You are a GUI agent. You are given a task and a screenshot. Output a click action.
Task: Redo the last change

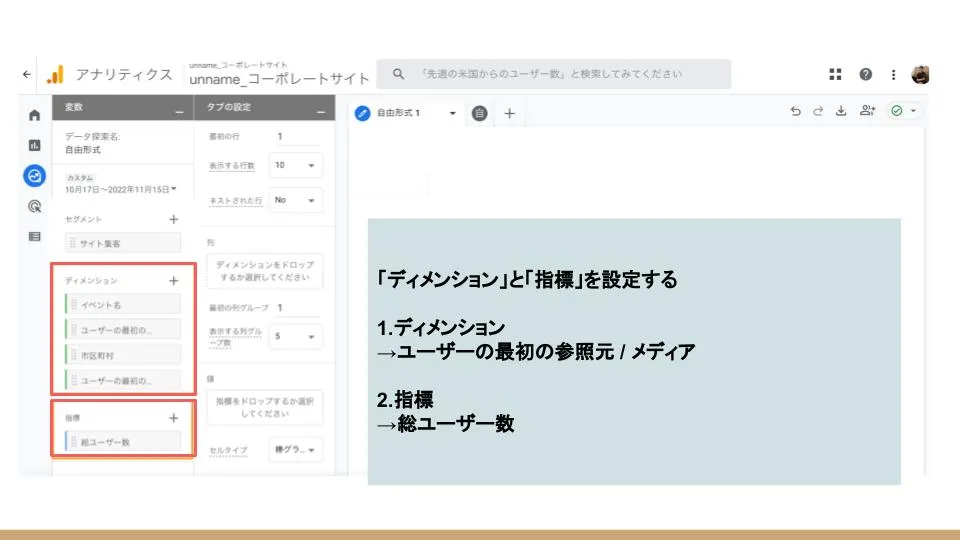(x=818, y=111)
